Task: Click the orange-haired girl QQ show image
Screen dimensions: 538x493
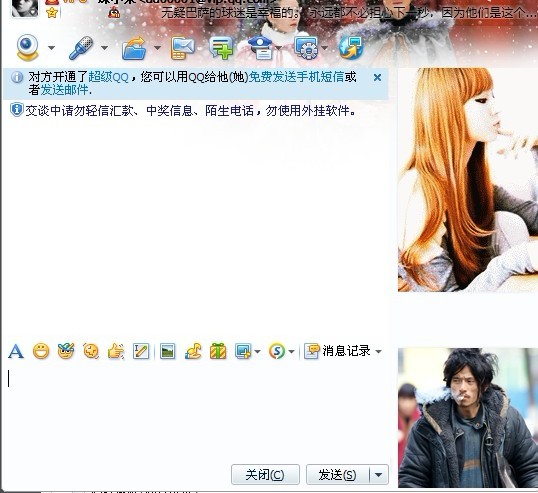Action: [468, 180]
